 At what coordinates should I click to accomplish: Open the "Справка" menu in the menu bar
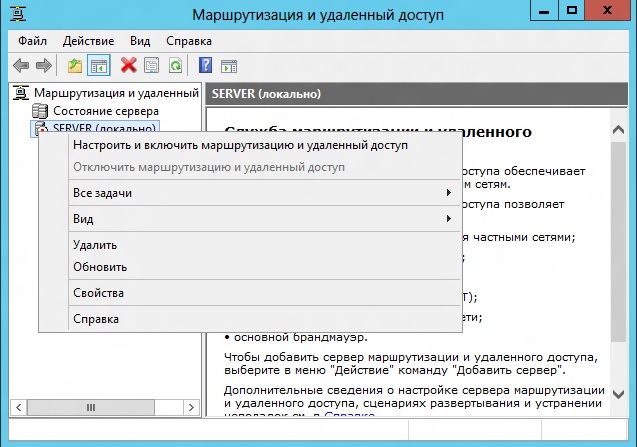click(188, 41)
